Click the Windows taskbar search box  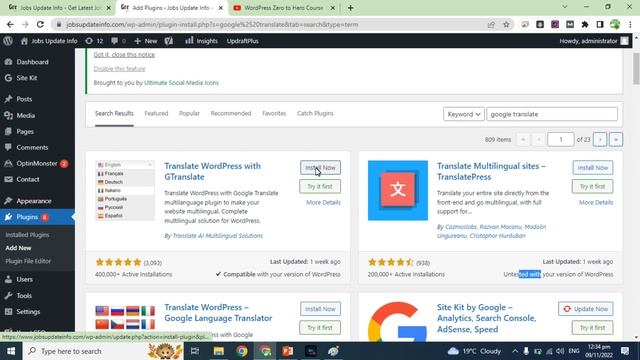pyautogui.click(x=103, y=351)
